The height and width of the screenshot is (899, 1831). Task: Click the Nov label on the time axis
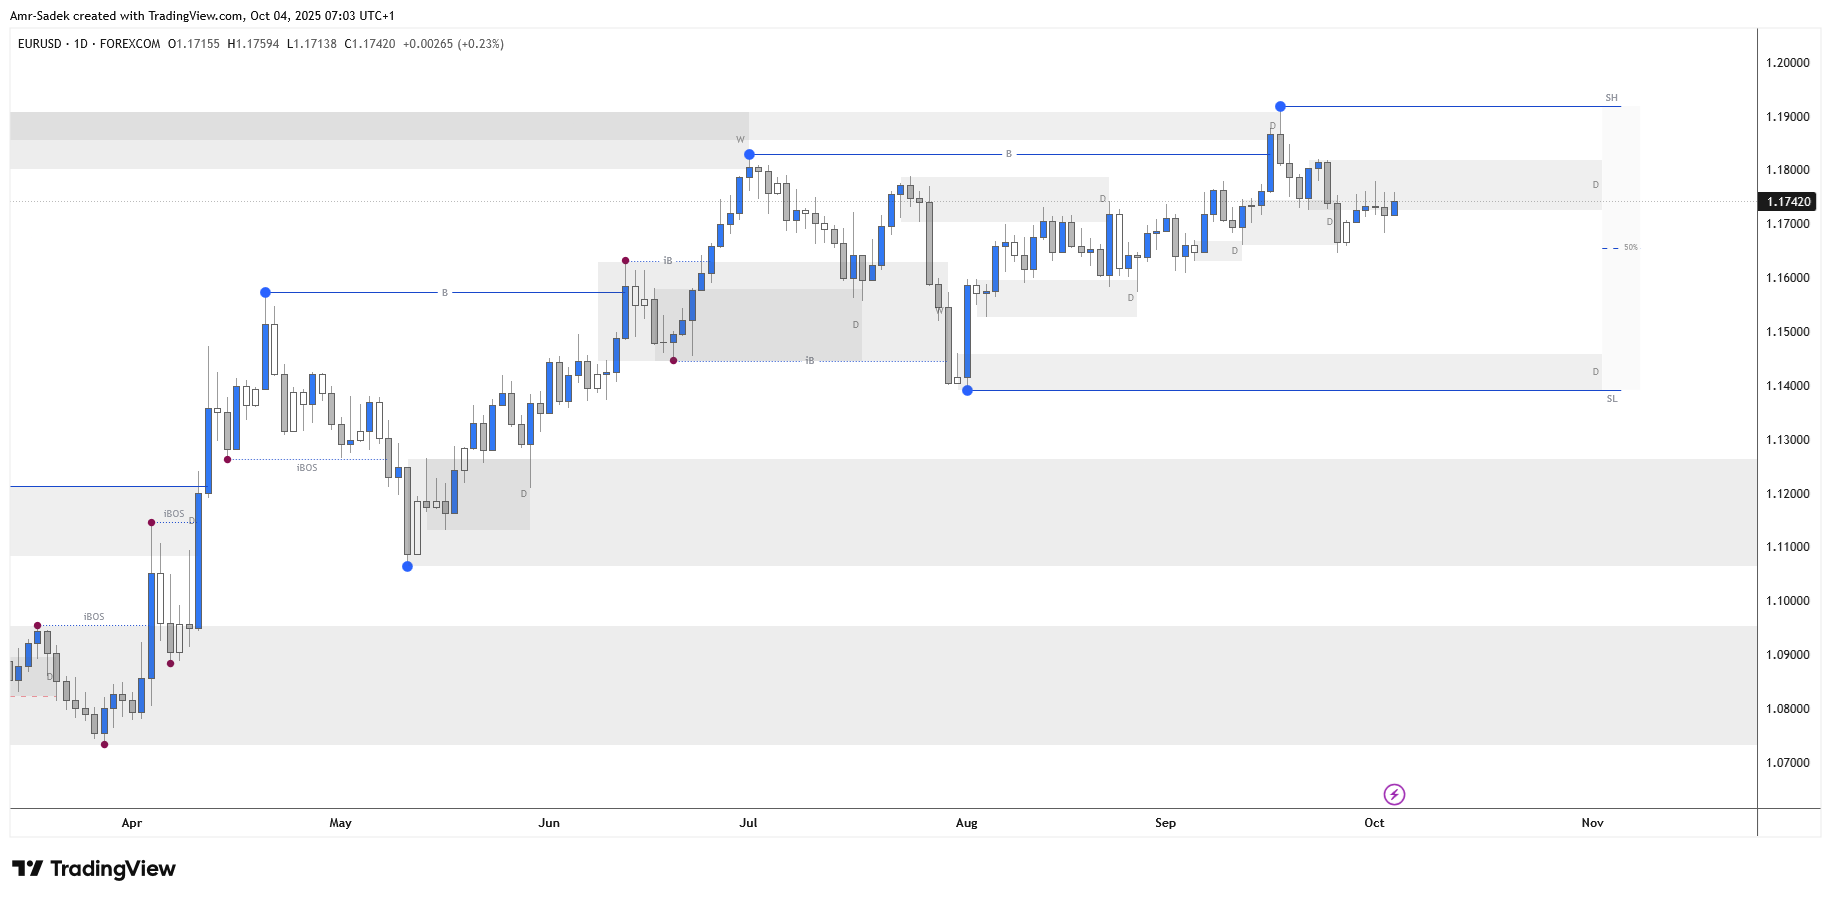(x=1592, y=823)
